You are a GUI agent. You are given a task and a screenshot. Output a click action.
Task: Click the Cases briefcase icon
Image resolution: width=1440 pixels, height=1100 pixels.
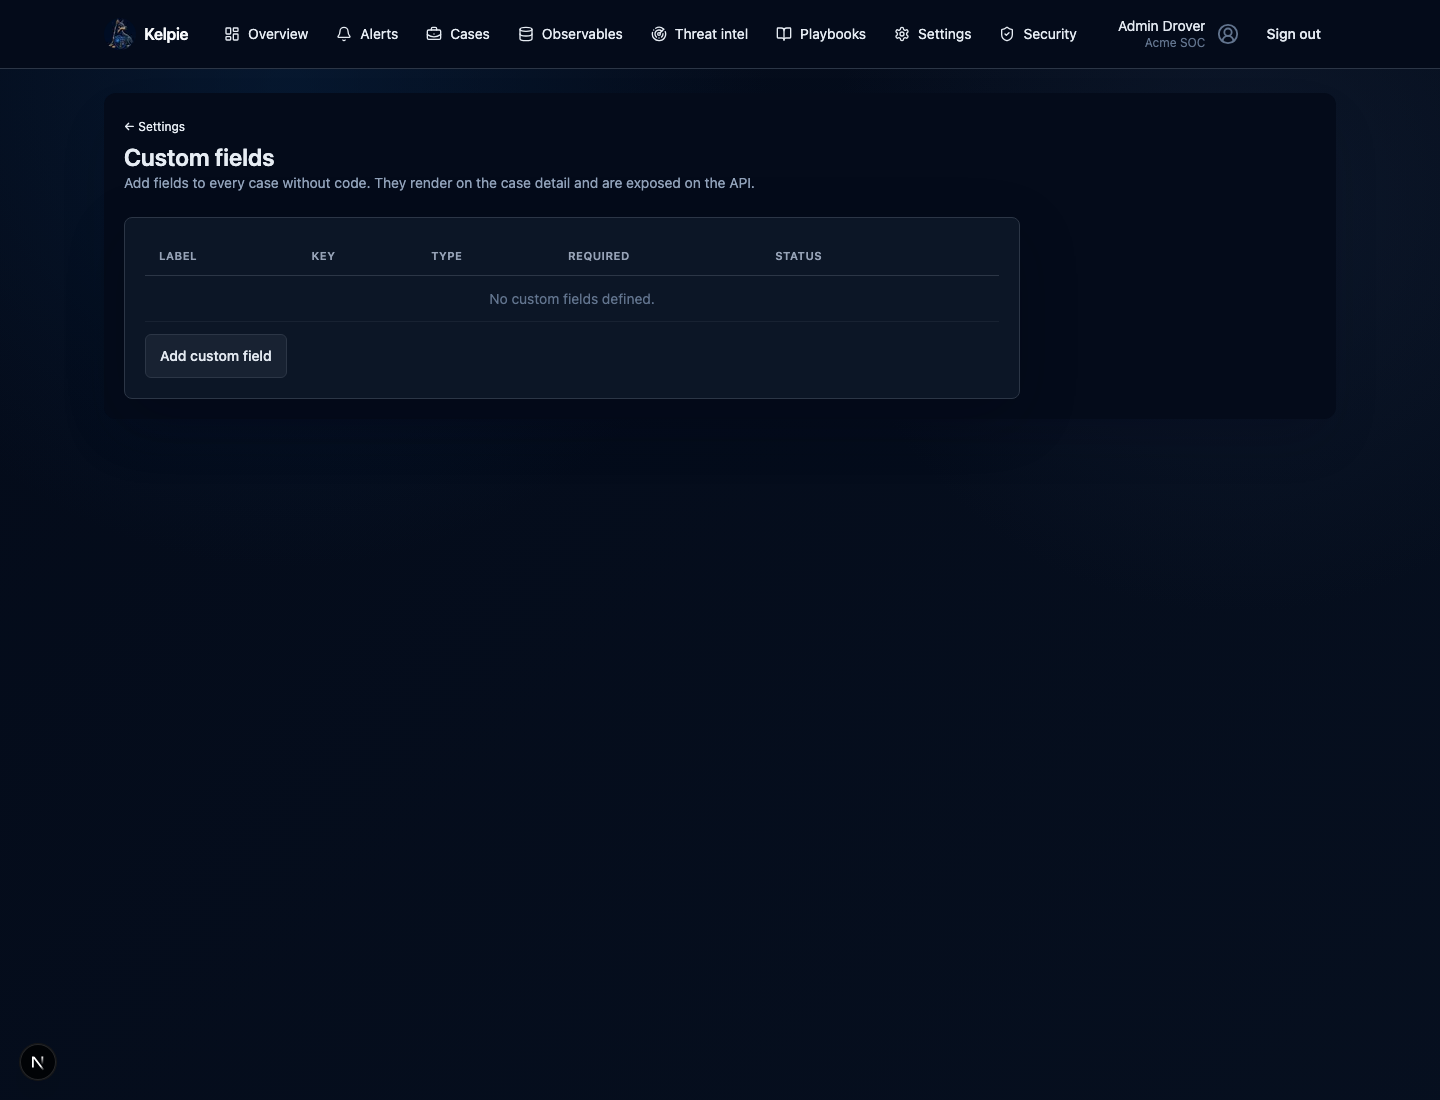coord(434,34)
